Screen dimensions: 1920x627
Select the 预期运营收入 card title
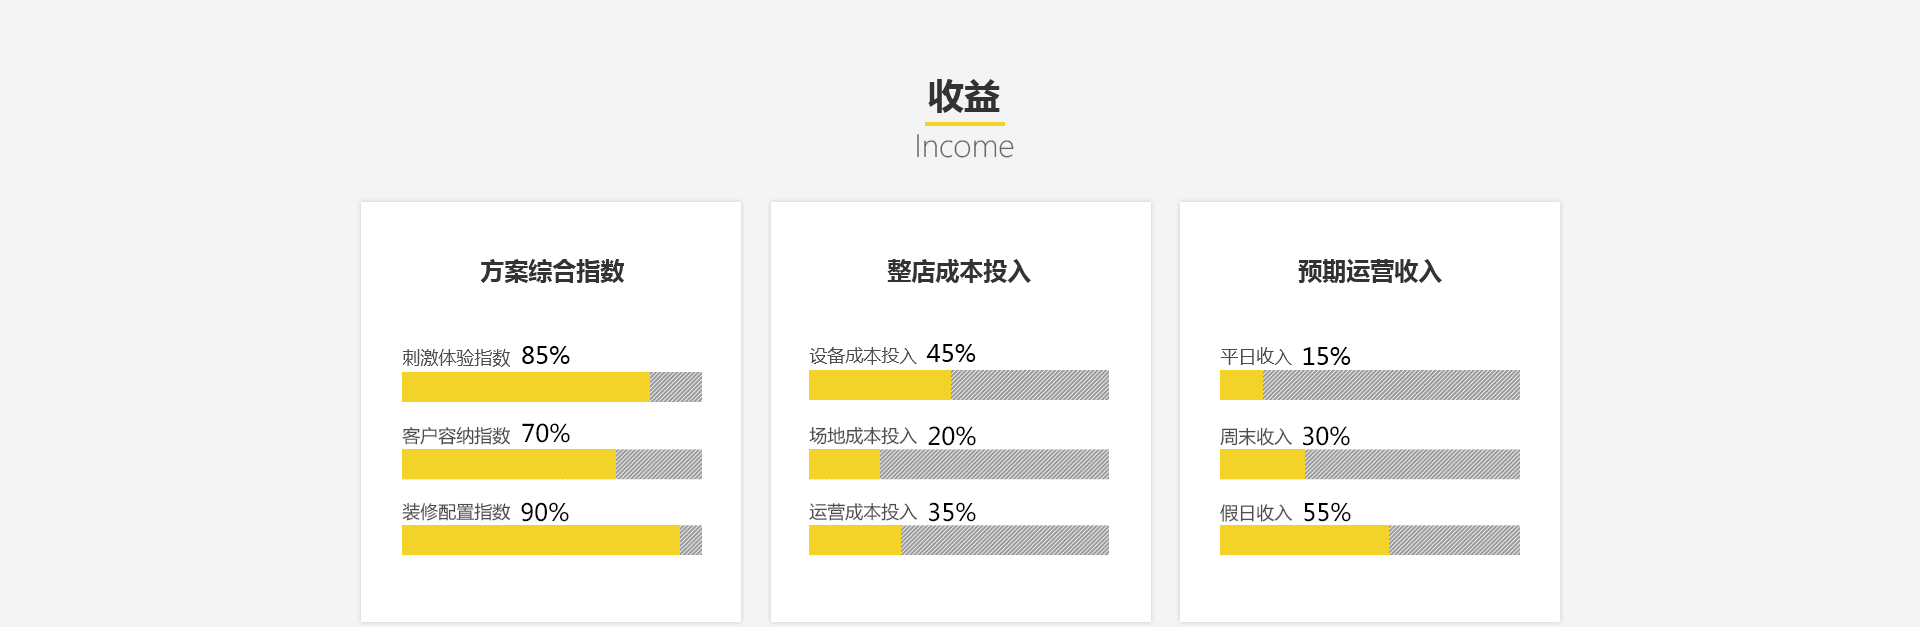[1370, 271]
